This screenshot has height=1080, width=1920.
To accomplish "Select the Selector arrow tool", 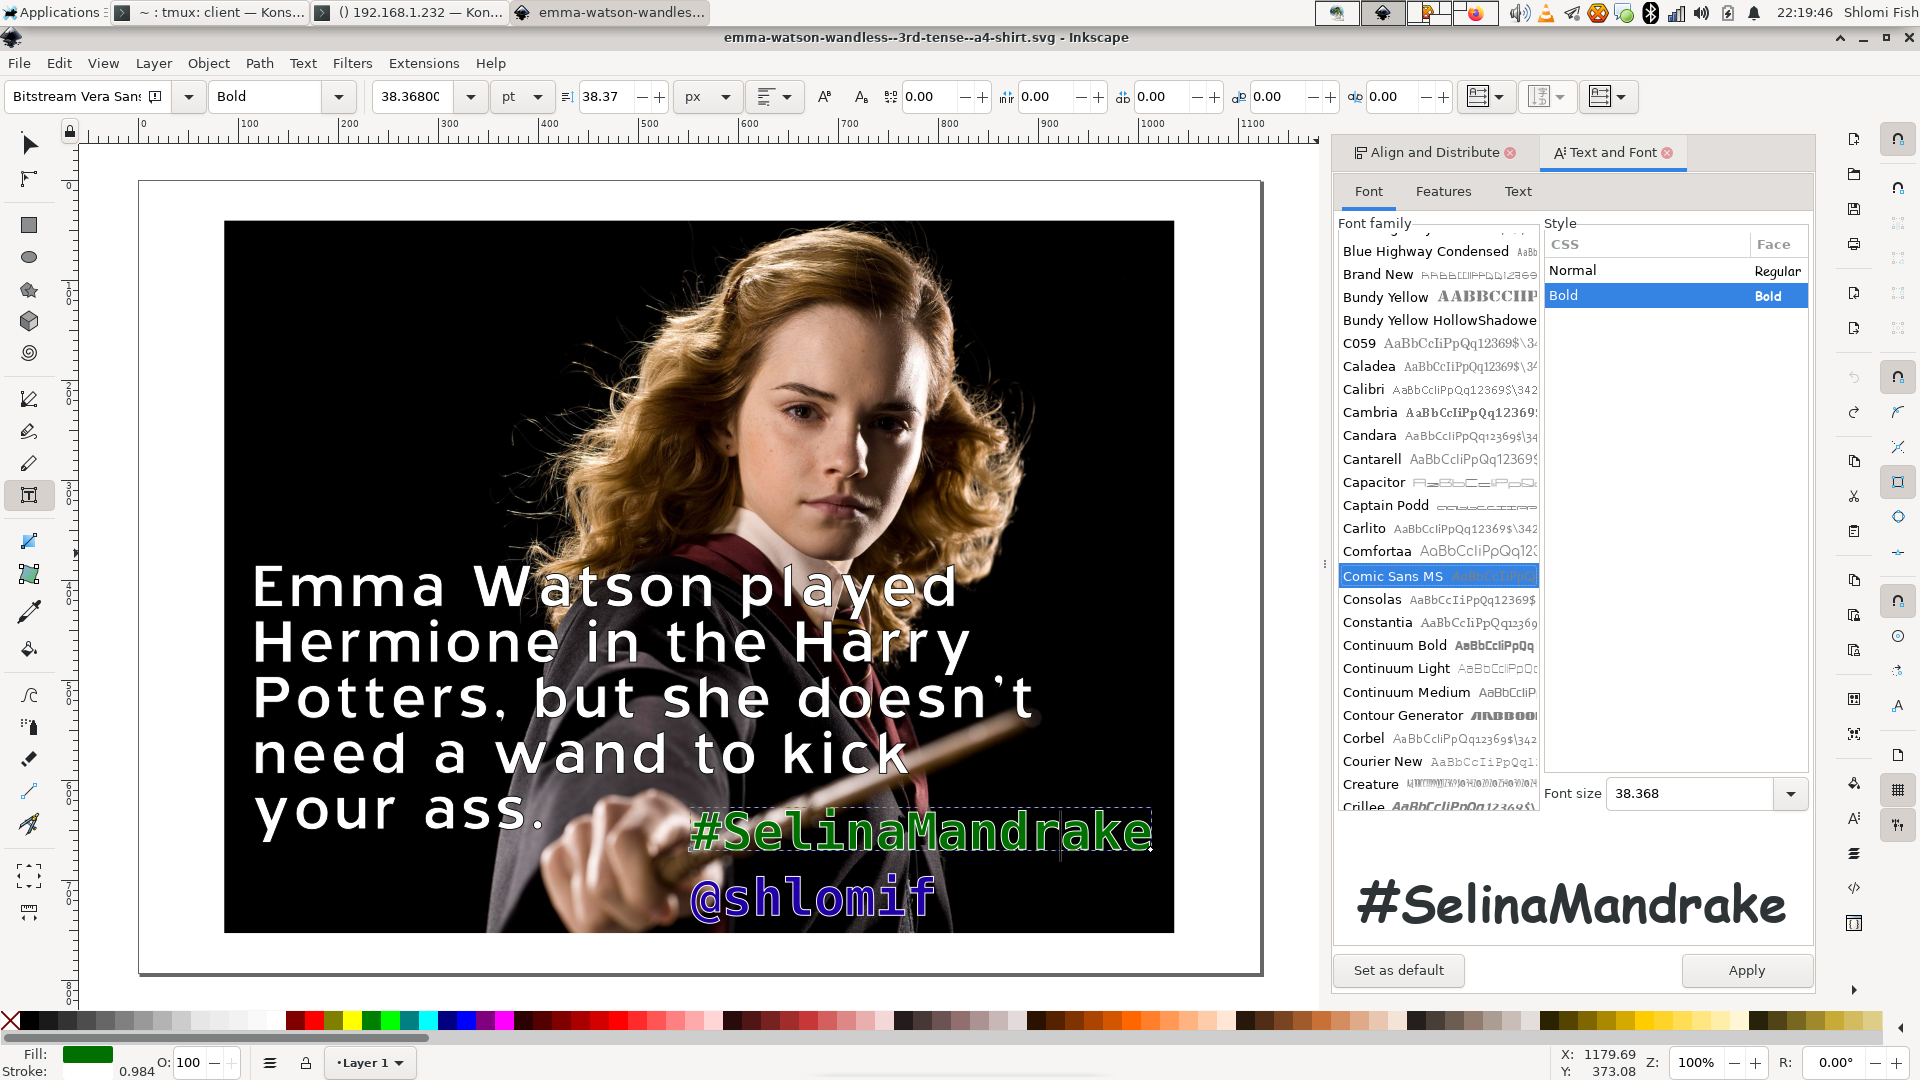I will (x=29, y=144).
